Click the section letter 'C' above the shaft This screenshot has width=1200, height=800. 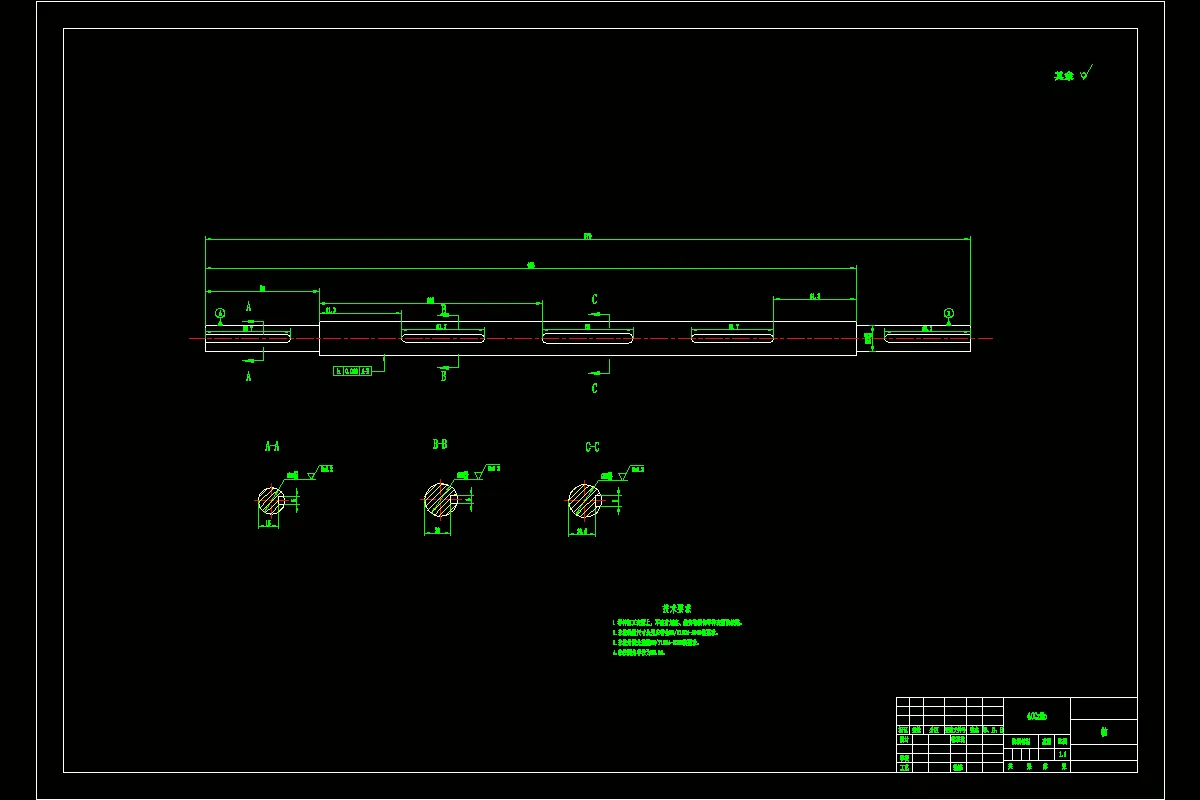tap(594, 299)
